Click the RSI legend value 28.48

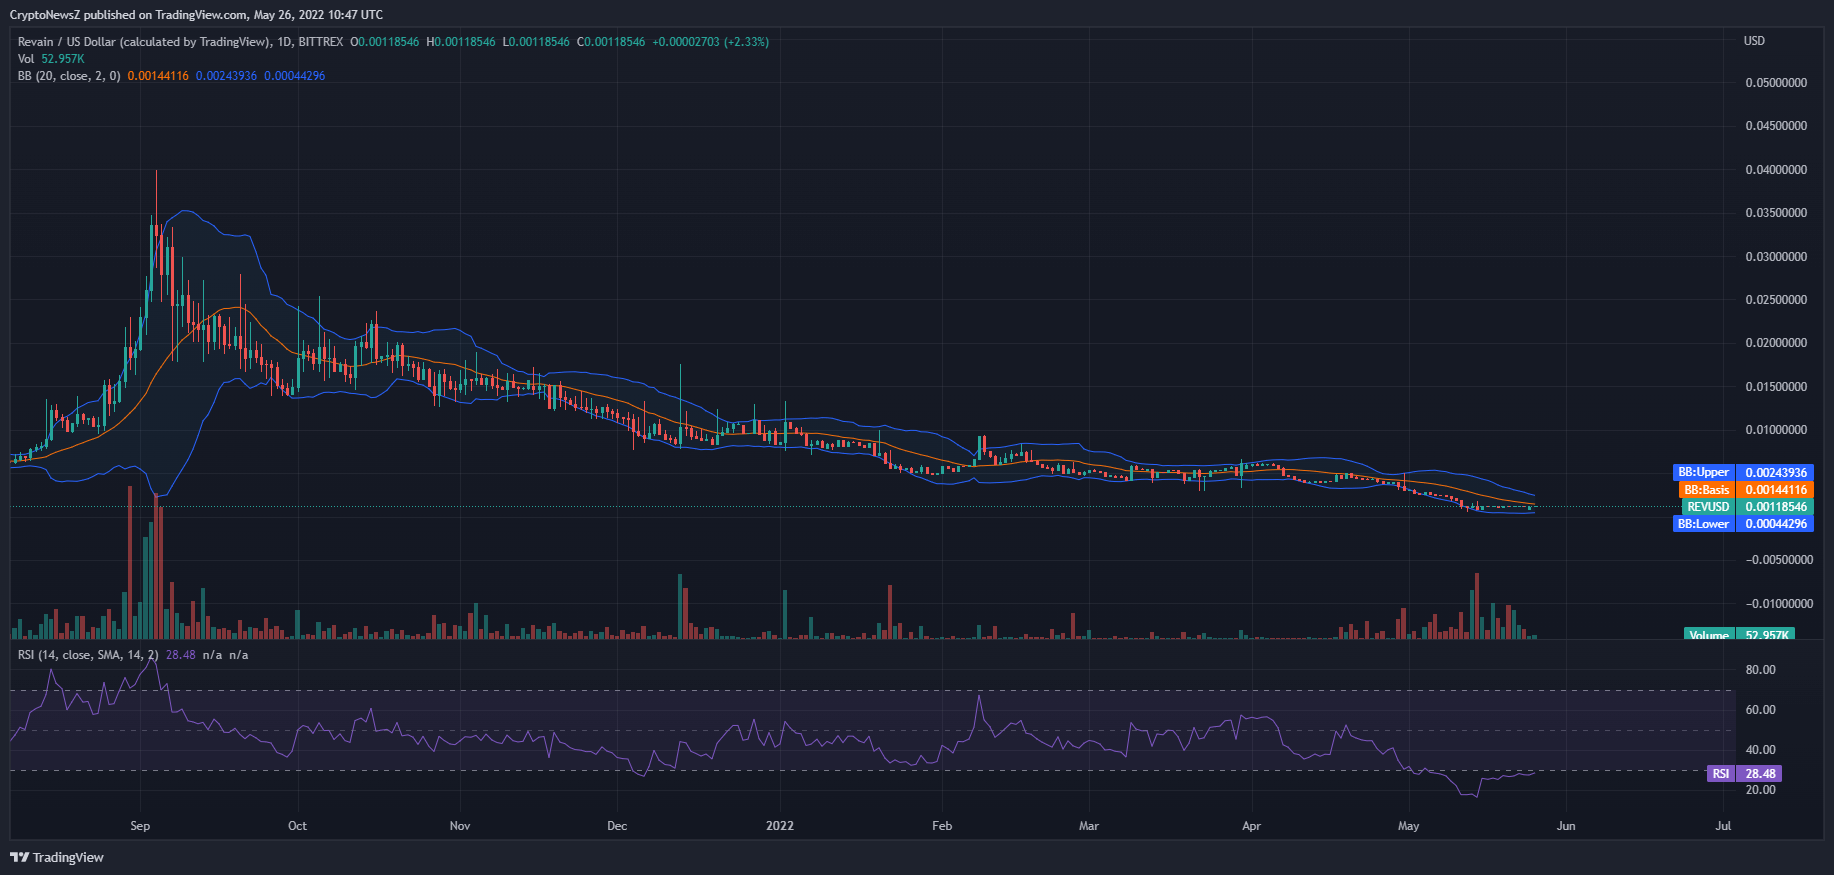[x=180, y=655]
